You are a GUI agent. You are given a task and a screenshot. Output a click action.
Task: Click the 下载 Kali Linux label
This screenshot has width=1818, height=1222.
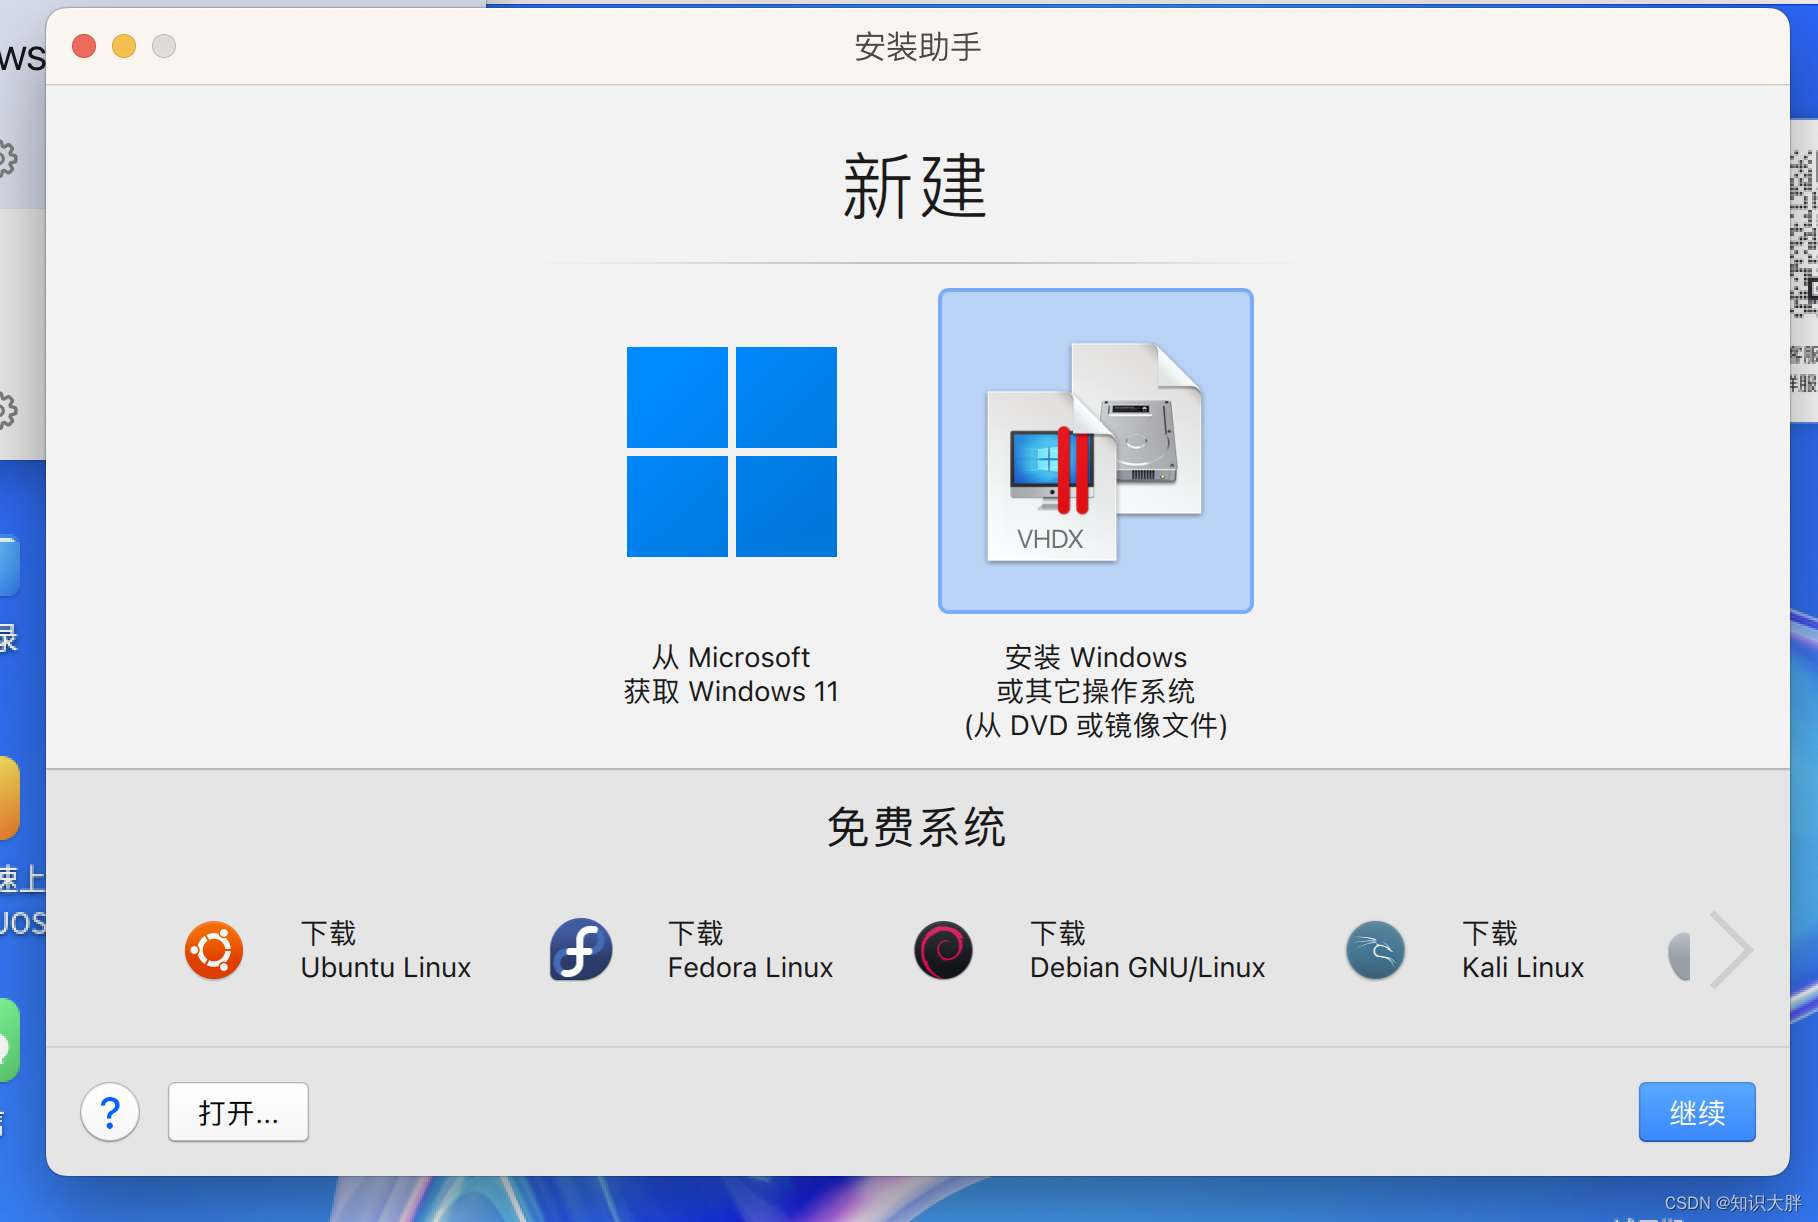1523,950
